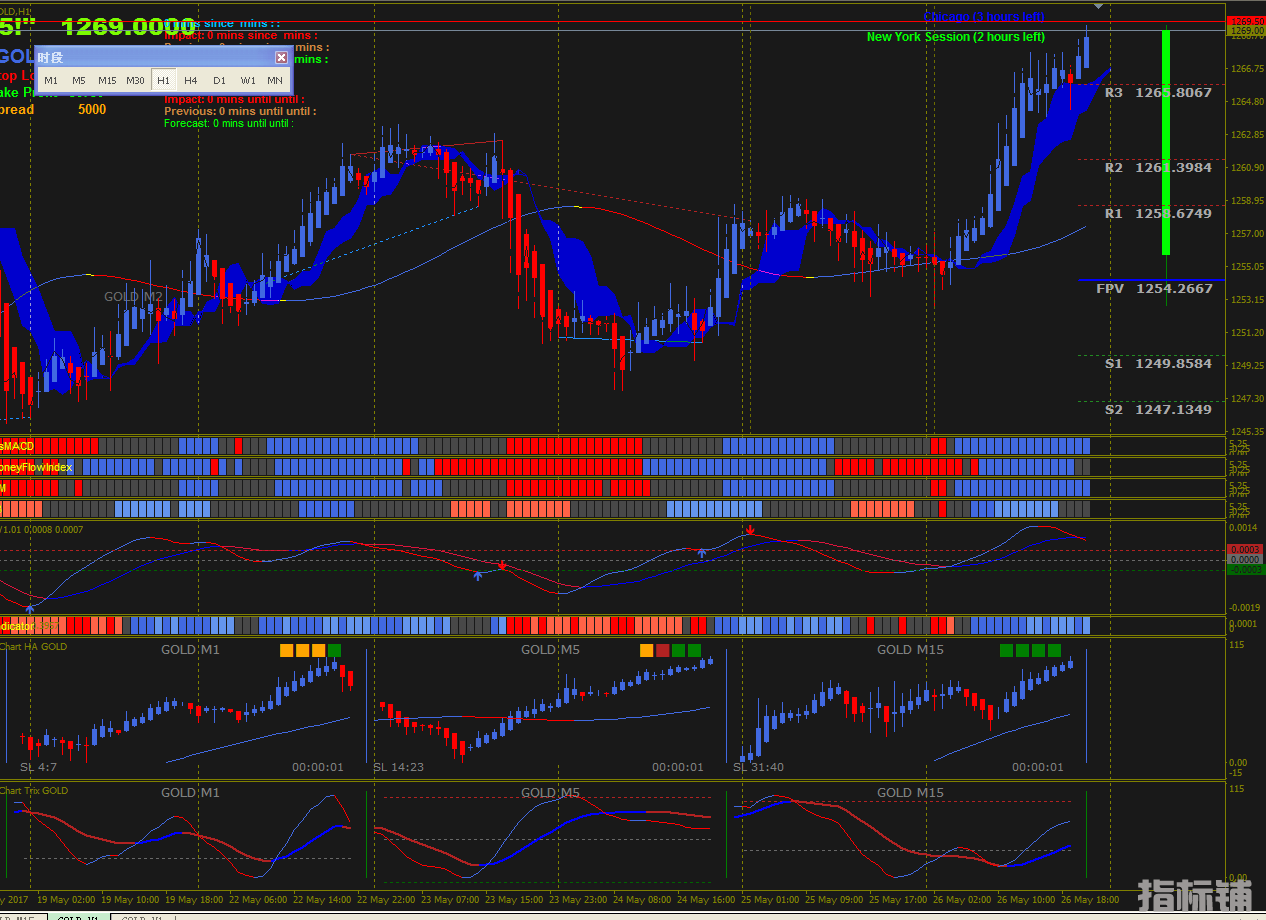Image resolution: width=1266 pixels, height=920 pixels.
Task: Select the highlighted GOLD,H1 chart tab
Action: tap(78, 916)
